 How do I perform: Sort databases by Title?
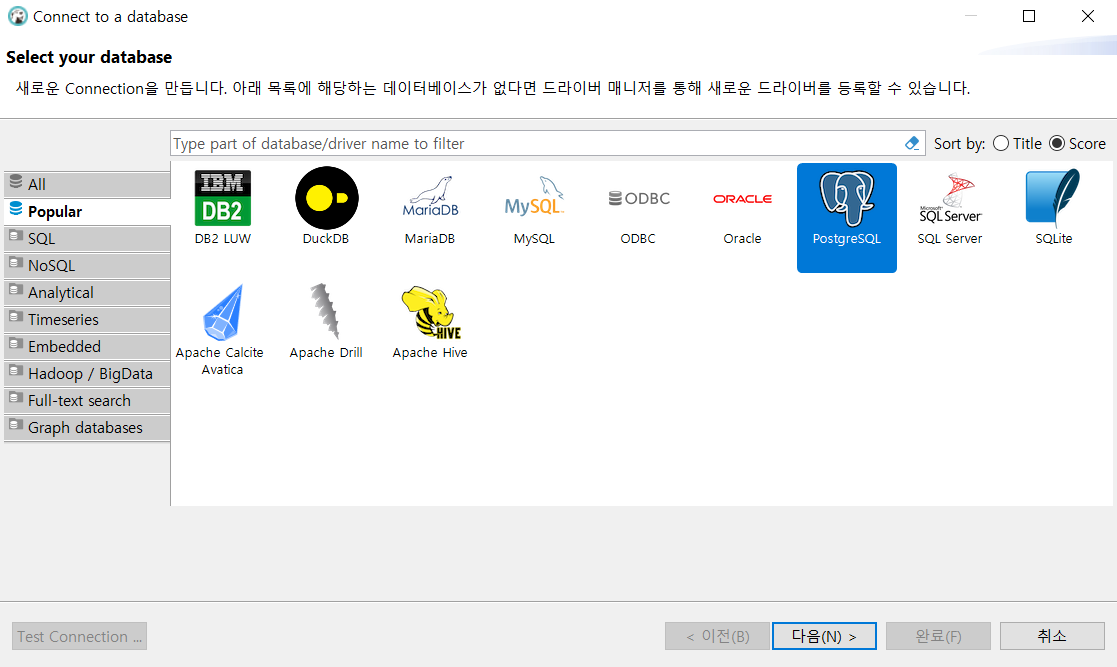coord(1017,143)
